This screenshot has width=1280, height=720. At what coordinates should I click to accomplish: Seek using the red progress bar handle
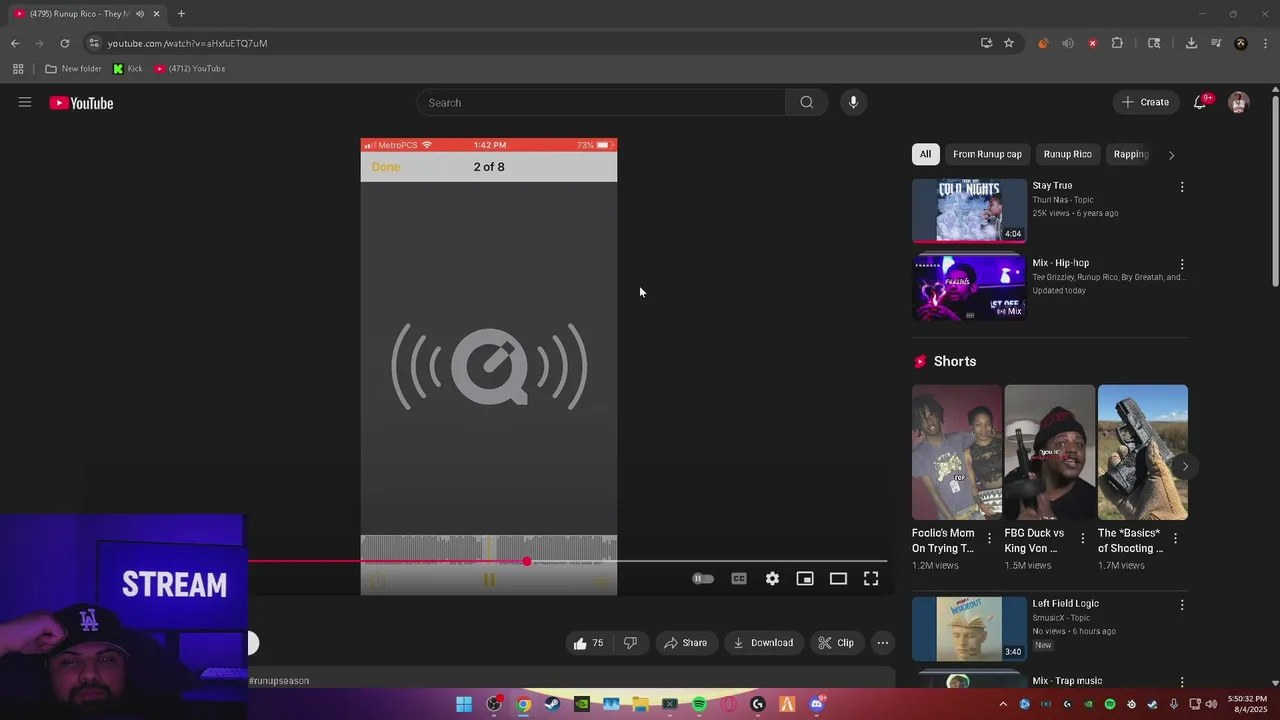[x=527, y=561]
